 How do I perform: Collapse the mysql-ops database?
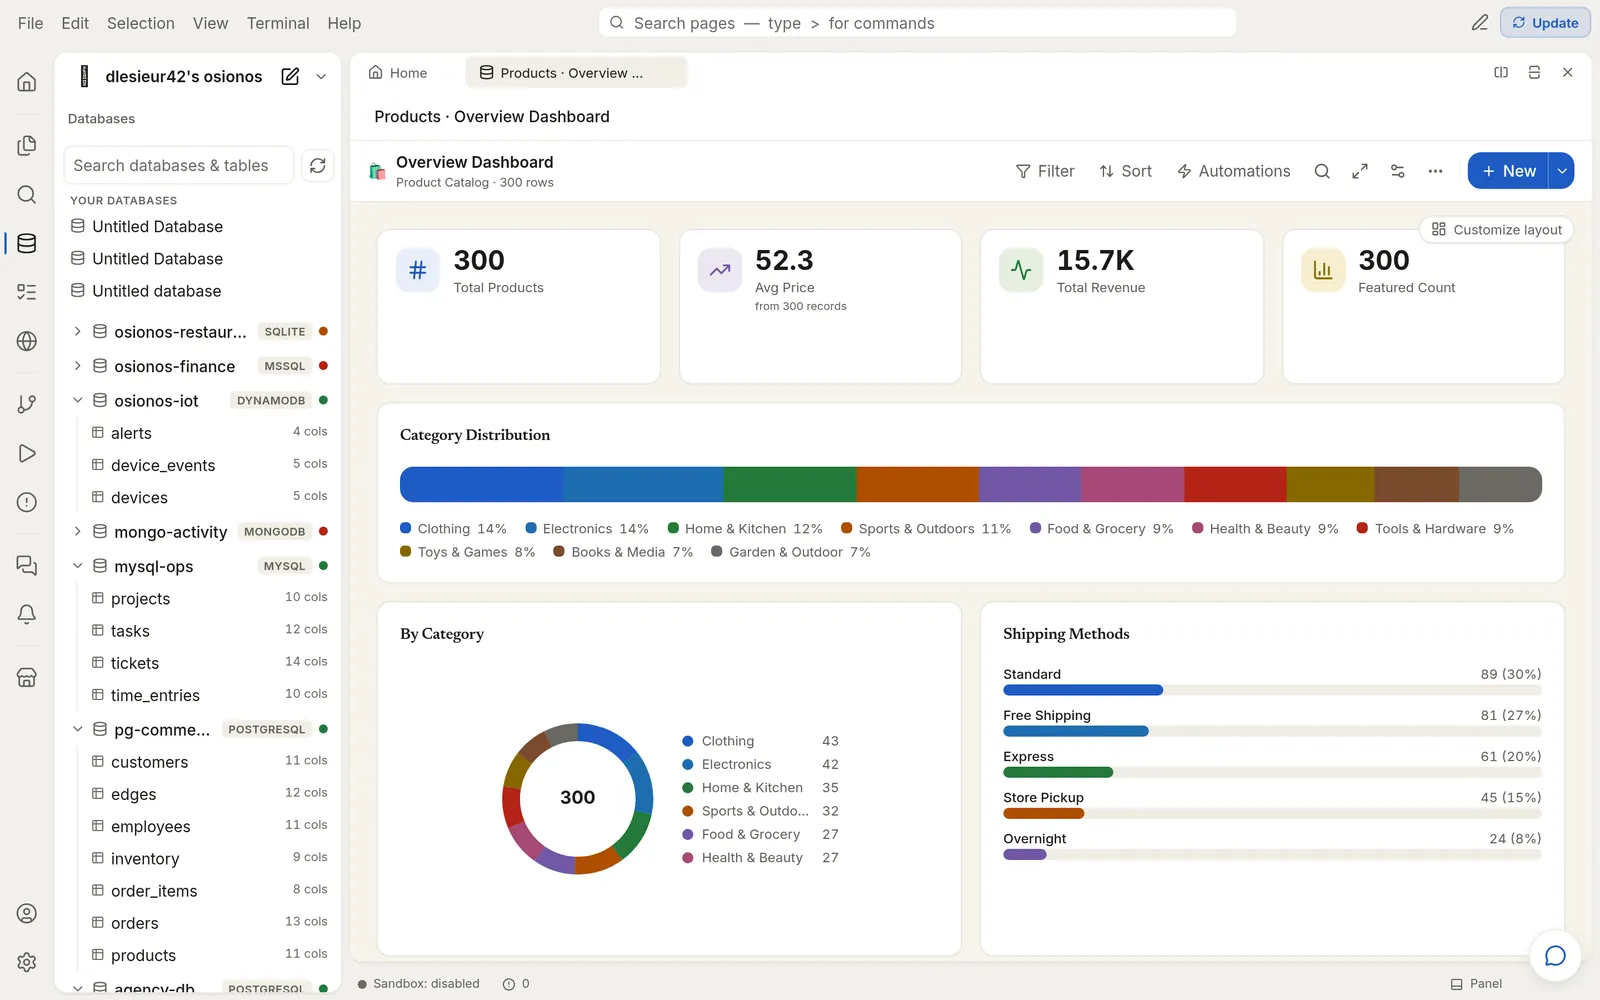coord(77,566)
